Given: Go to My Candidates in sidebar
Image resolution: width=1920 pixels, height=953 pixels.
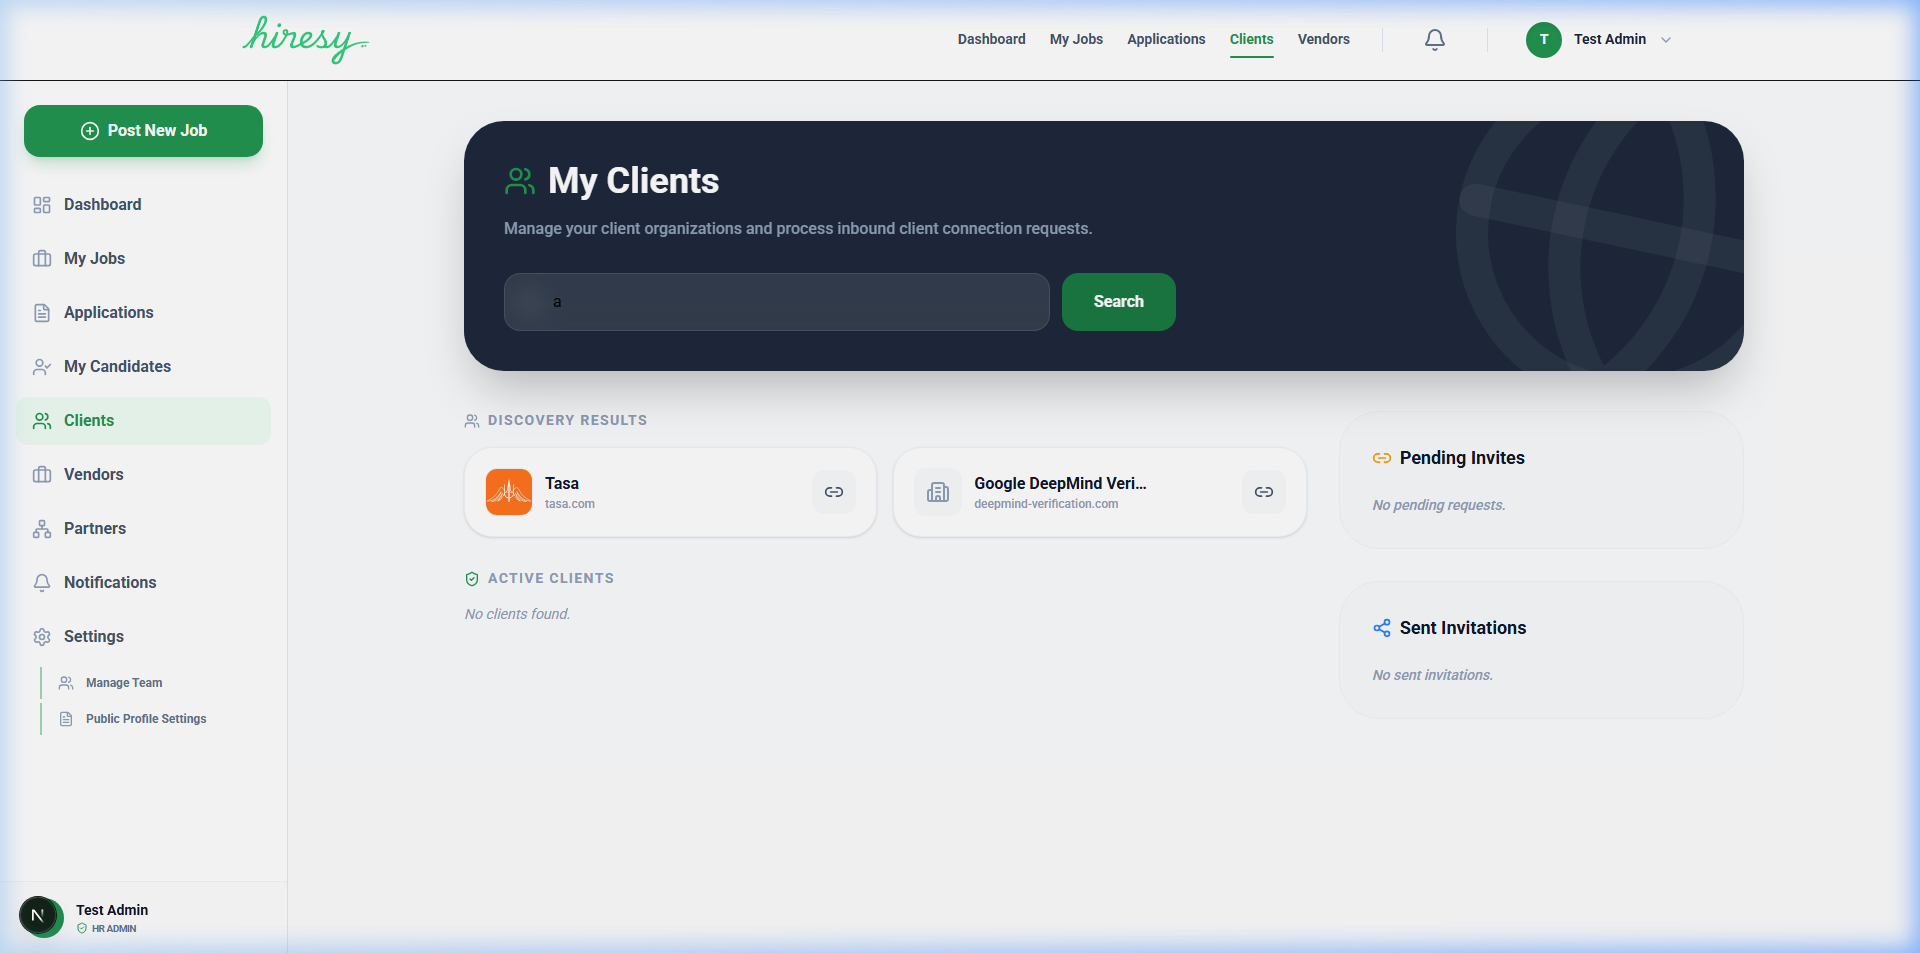Looking at the screenshot, I should (117, 366).
